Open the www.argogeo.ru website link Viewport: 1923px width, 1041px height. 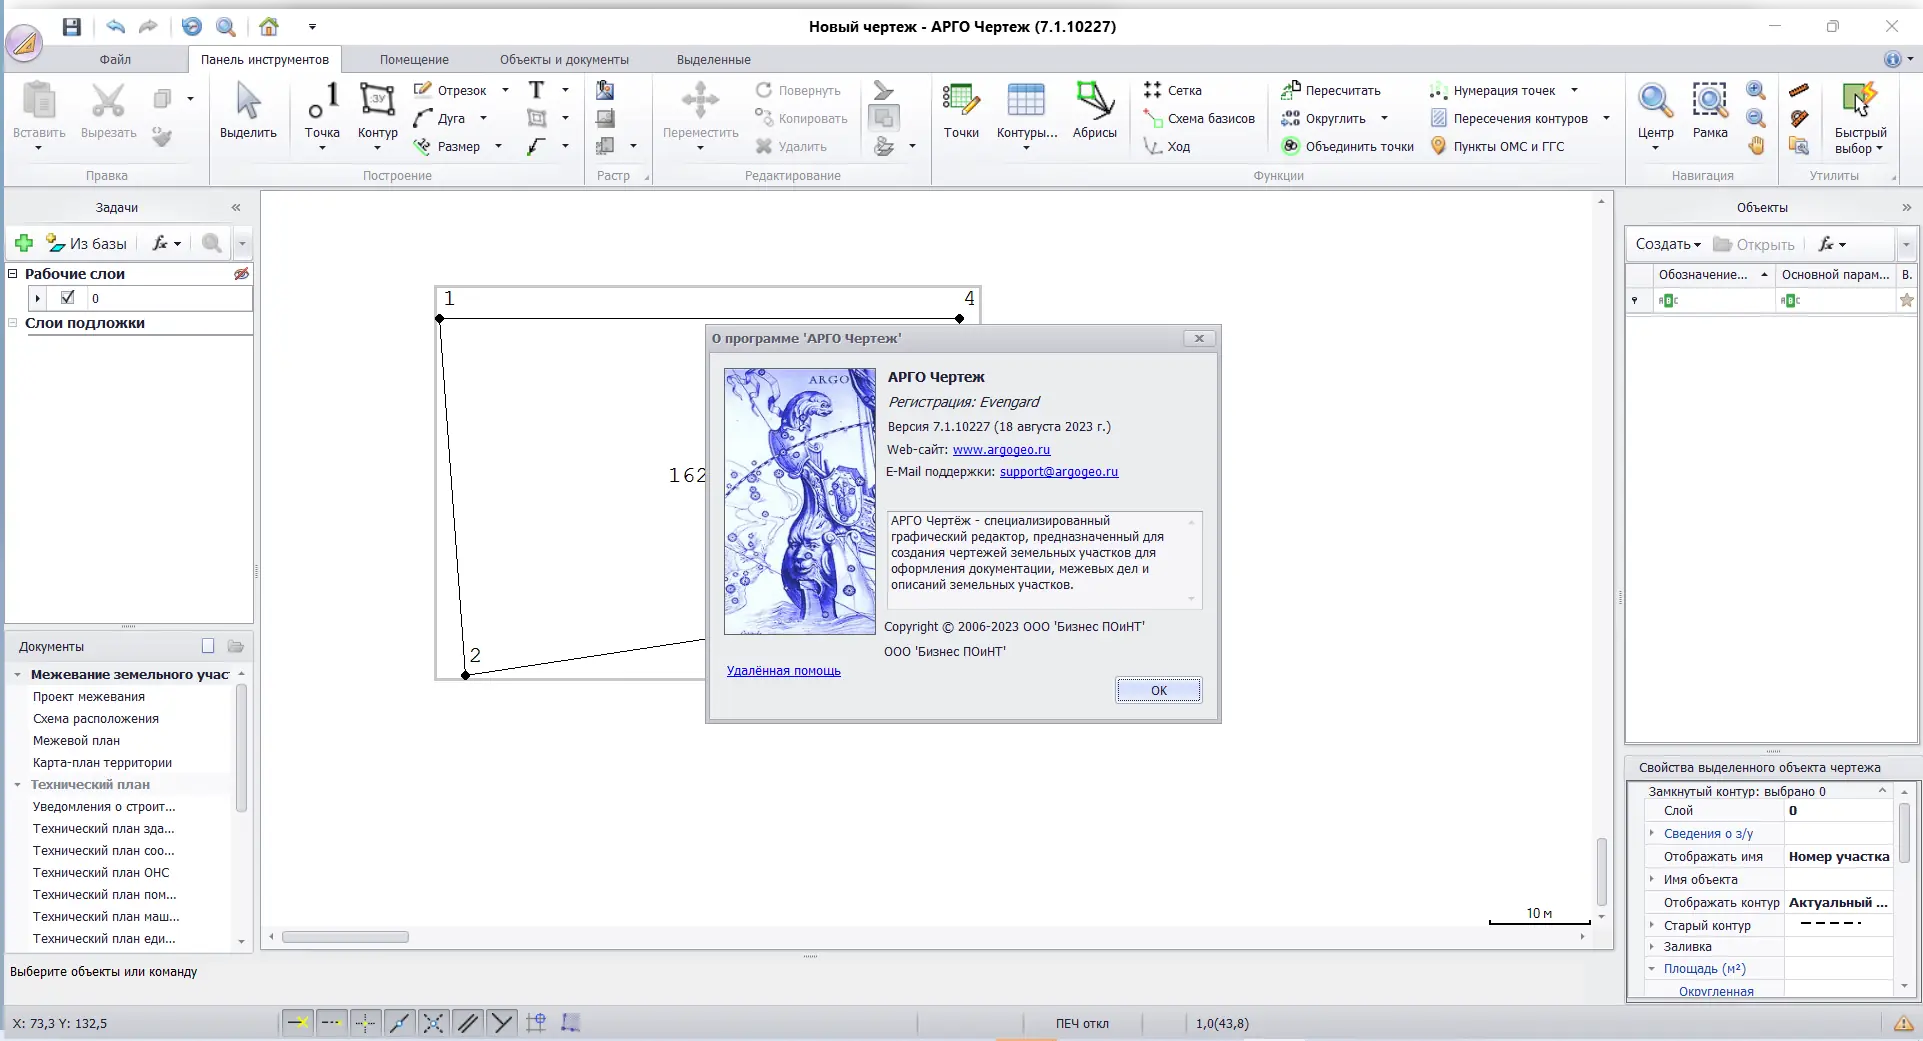(x=1001, y=450)
